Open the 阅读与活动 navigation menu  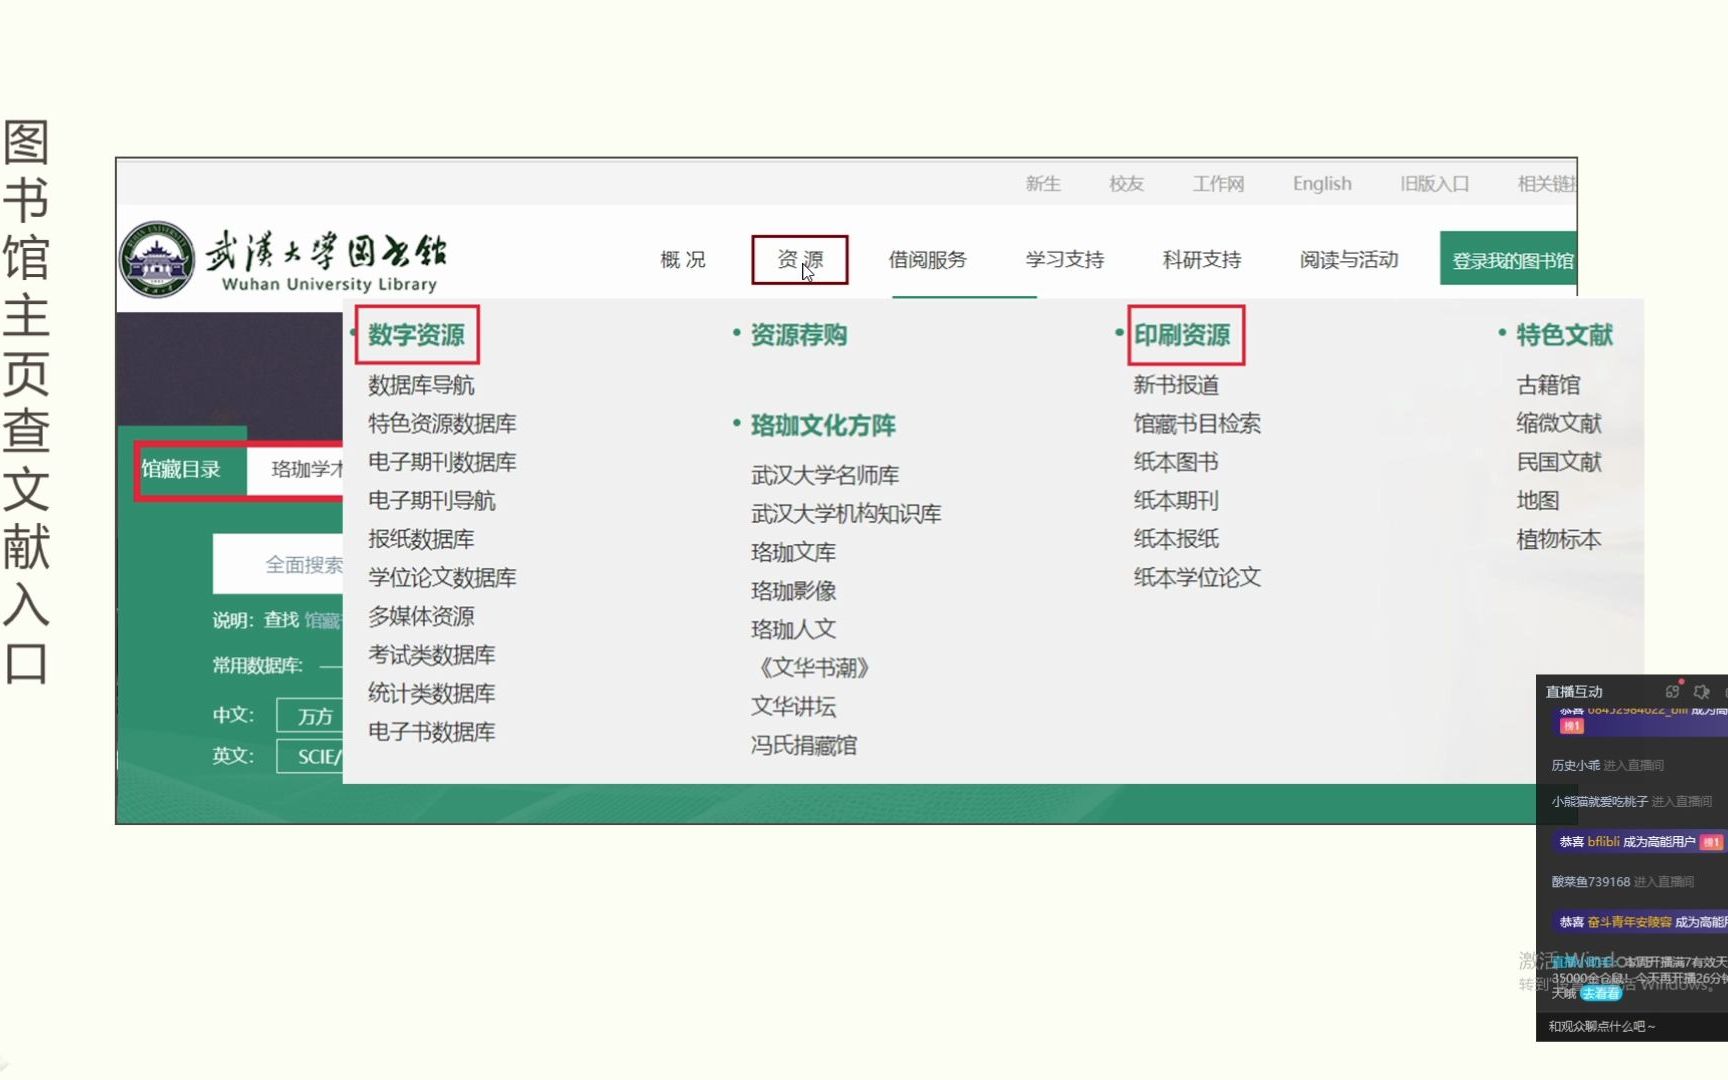[x=1349, y=260]
